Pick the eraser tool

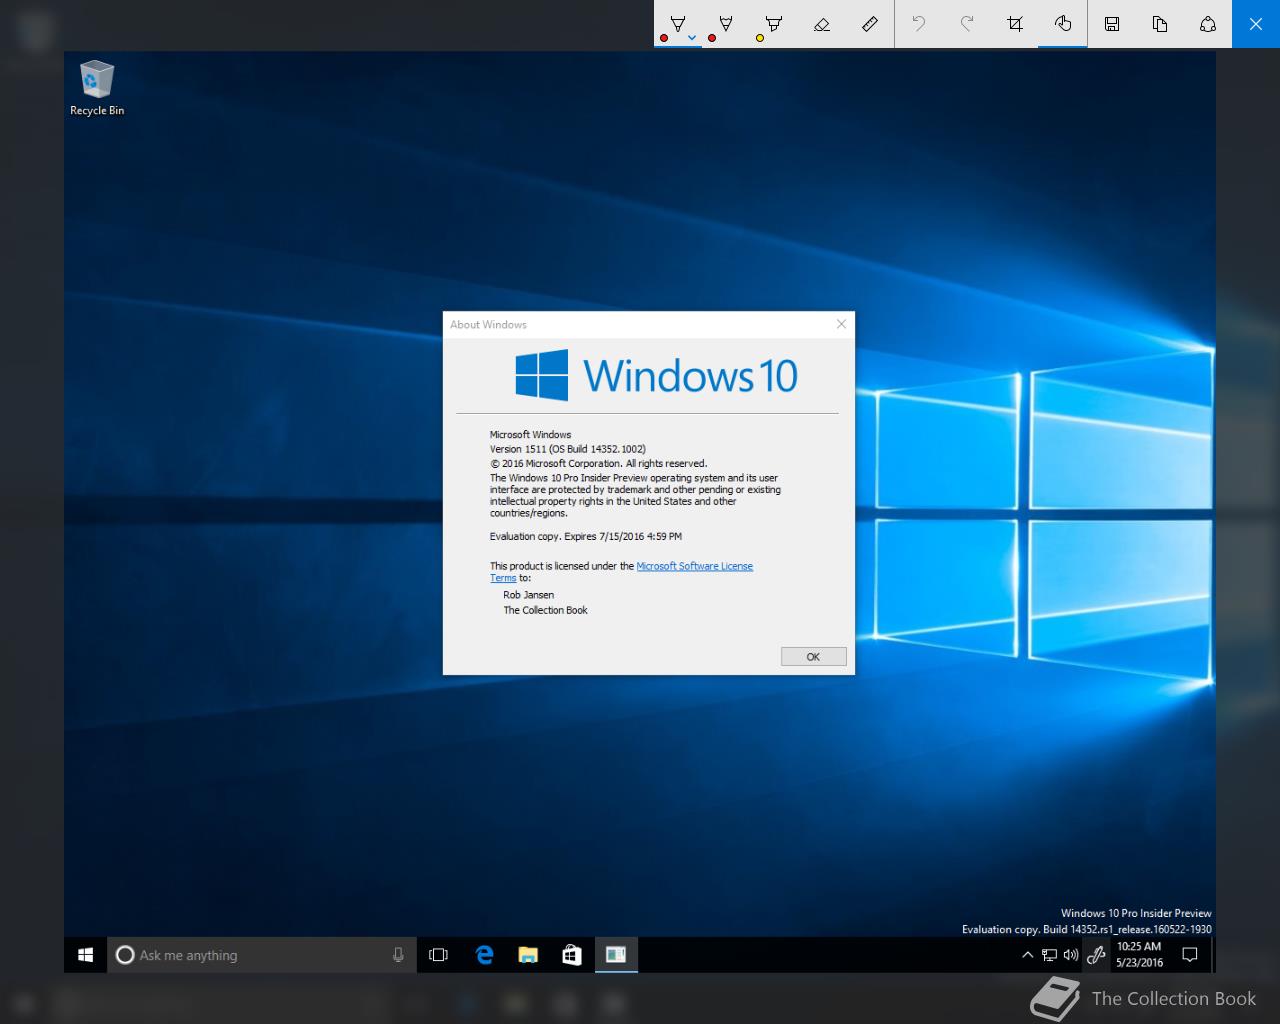(822, 24)
